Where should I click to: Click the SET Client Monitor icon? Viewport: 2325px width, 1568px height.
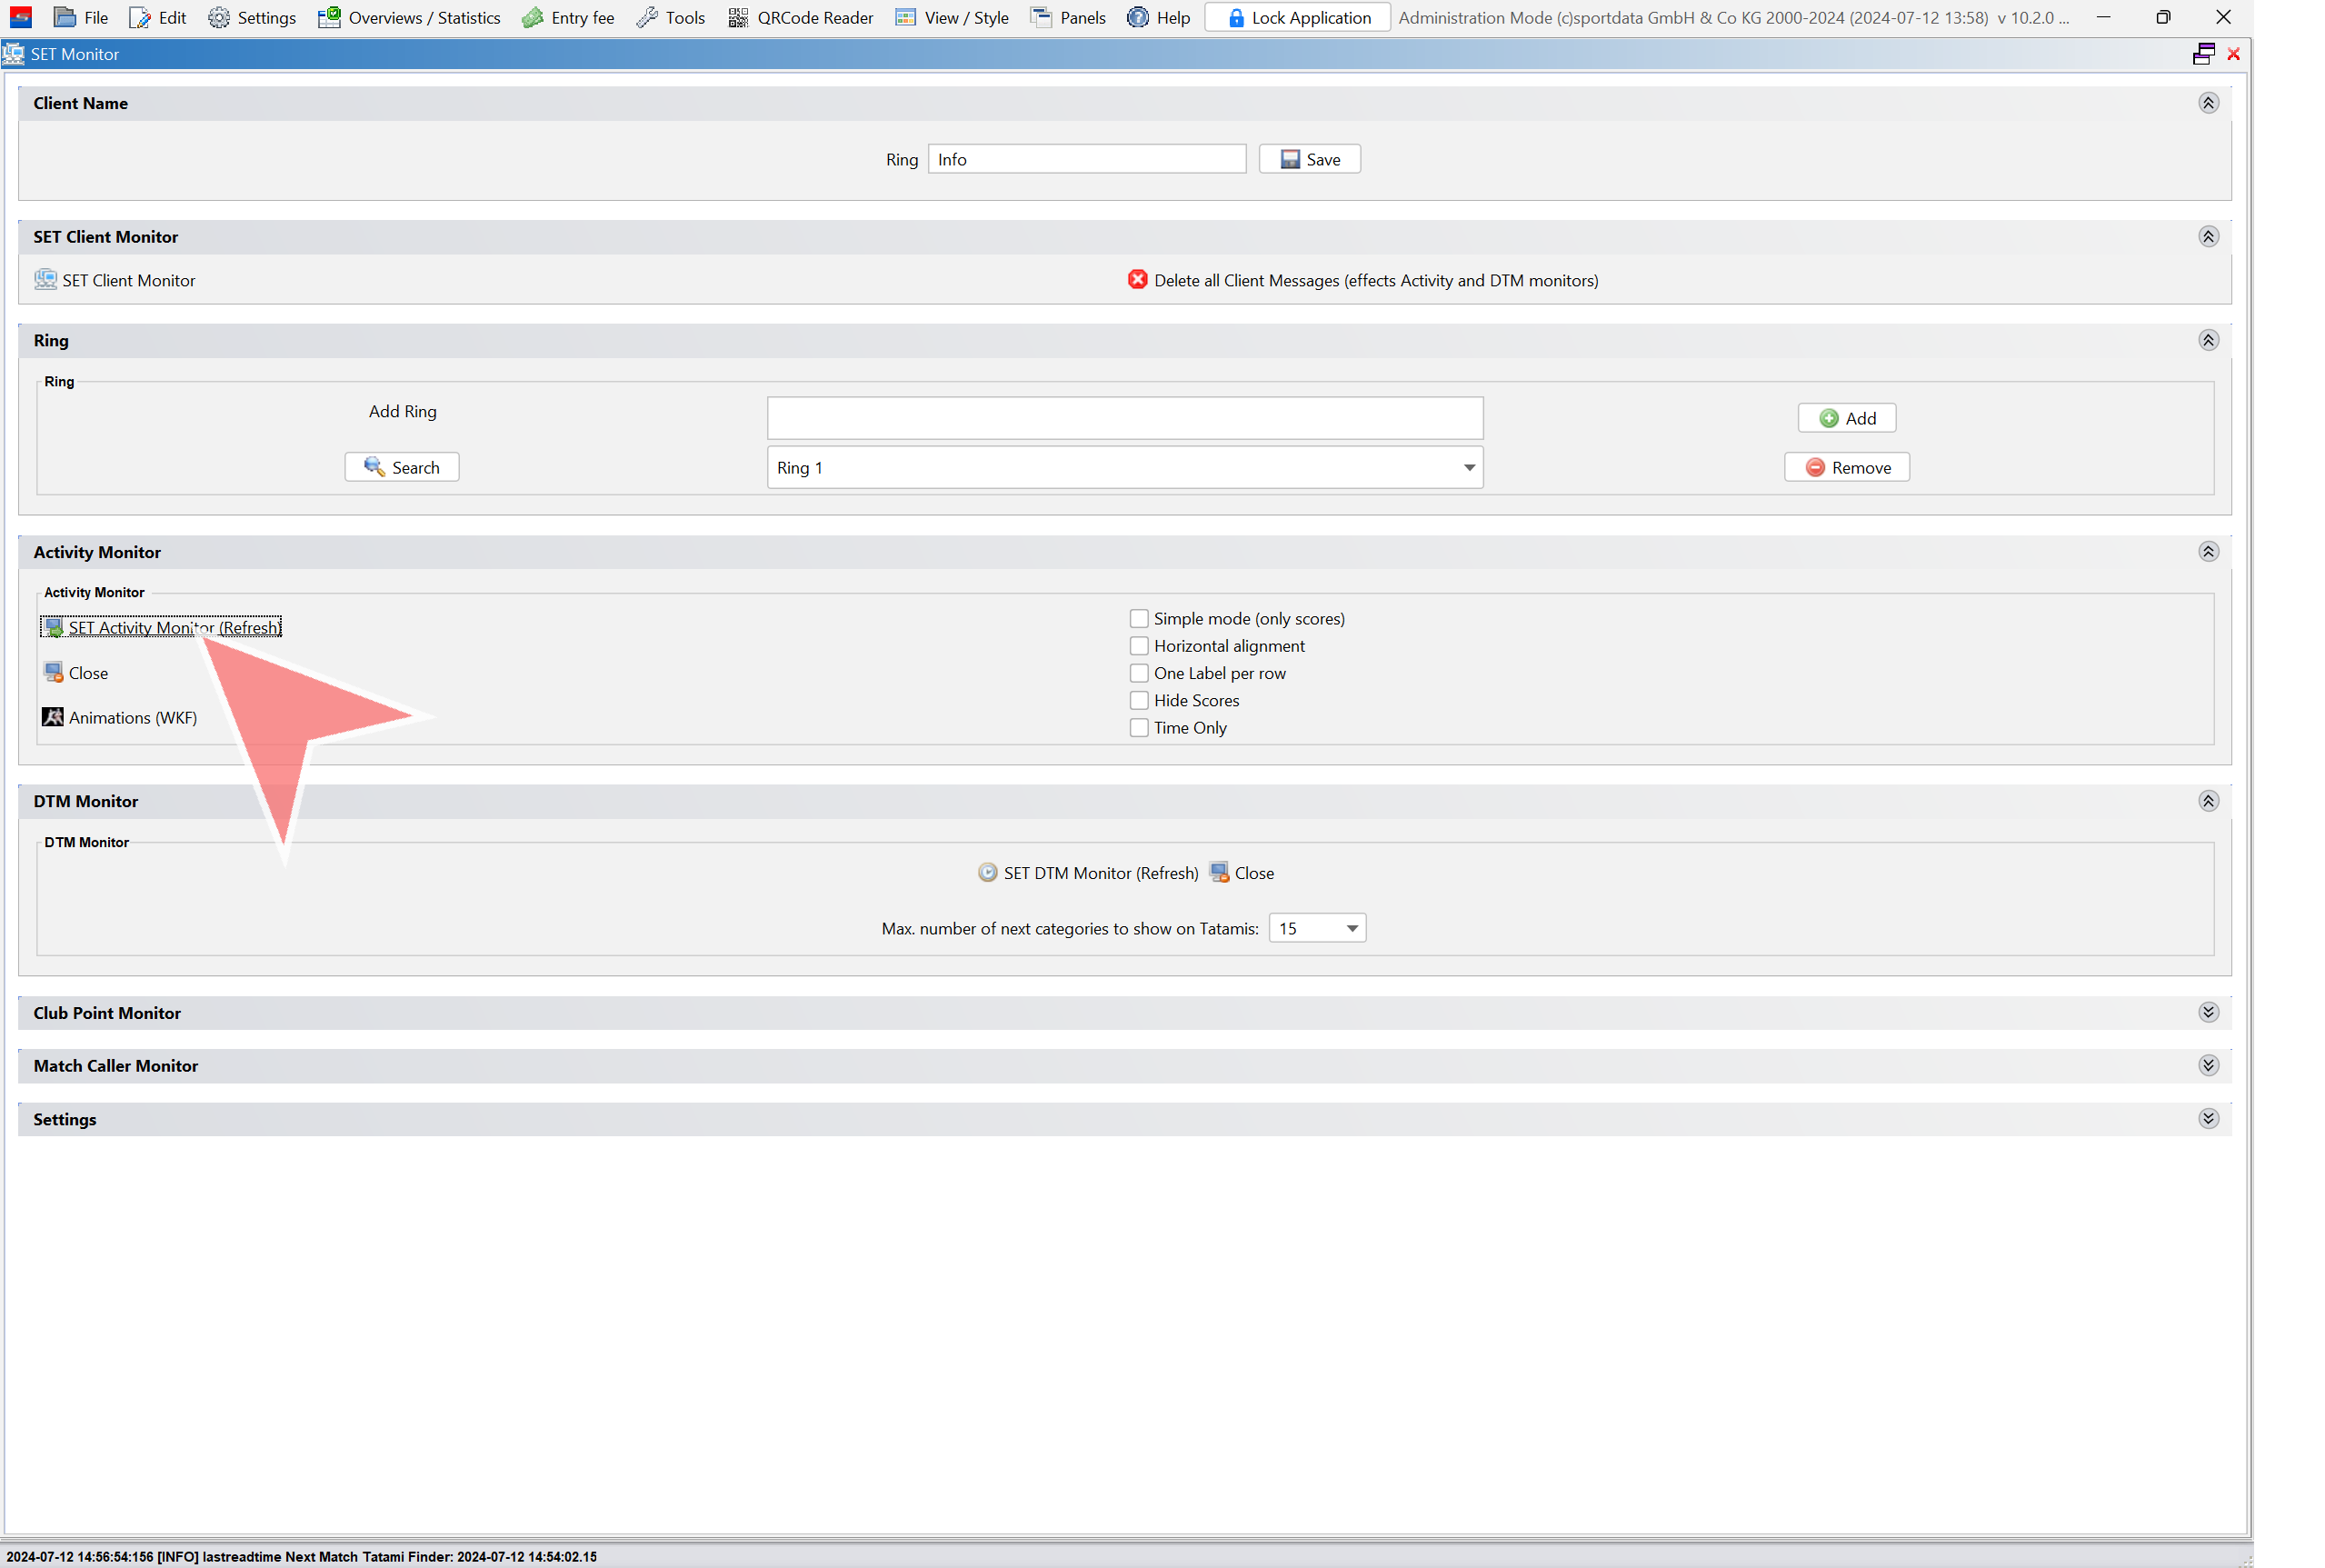(x=46, y=279)
